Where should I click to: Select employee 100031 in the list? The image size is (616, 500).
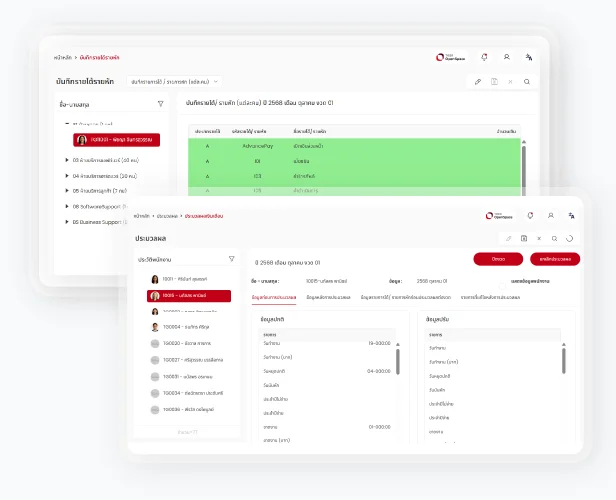(x=188, y=377)
